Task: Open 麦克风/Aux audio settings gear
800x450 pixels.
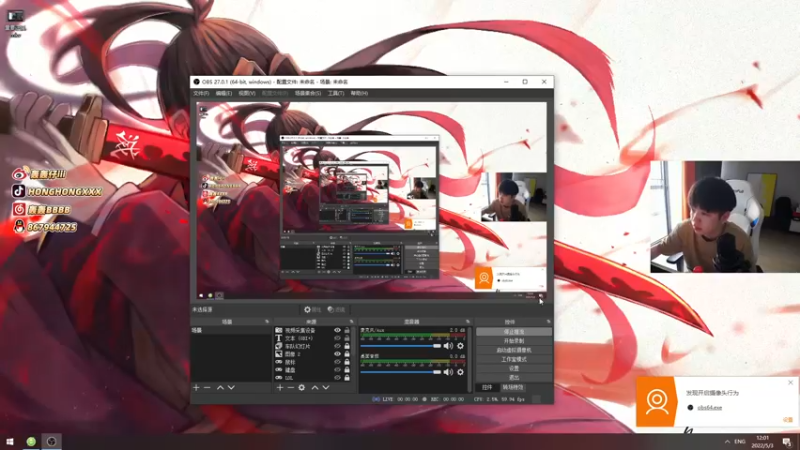Action: click(x=460, y=346)
